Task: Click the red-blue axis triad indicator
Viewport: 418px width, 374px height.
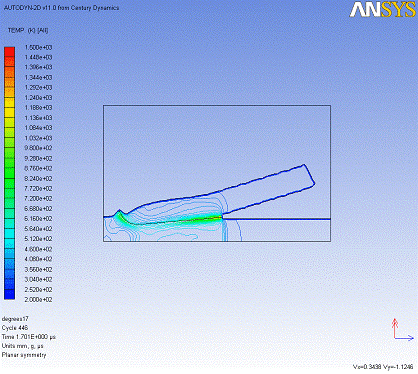Action: (403, 330)
